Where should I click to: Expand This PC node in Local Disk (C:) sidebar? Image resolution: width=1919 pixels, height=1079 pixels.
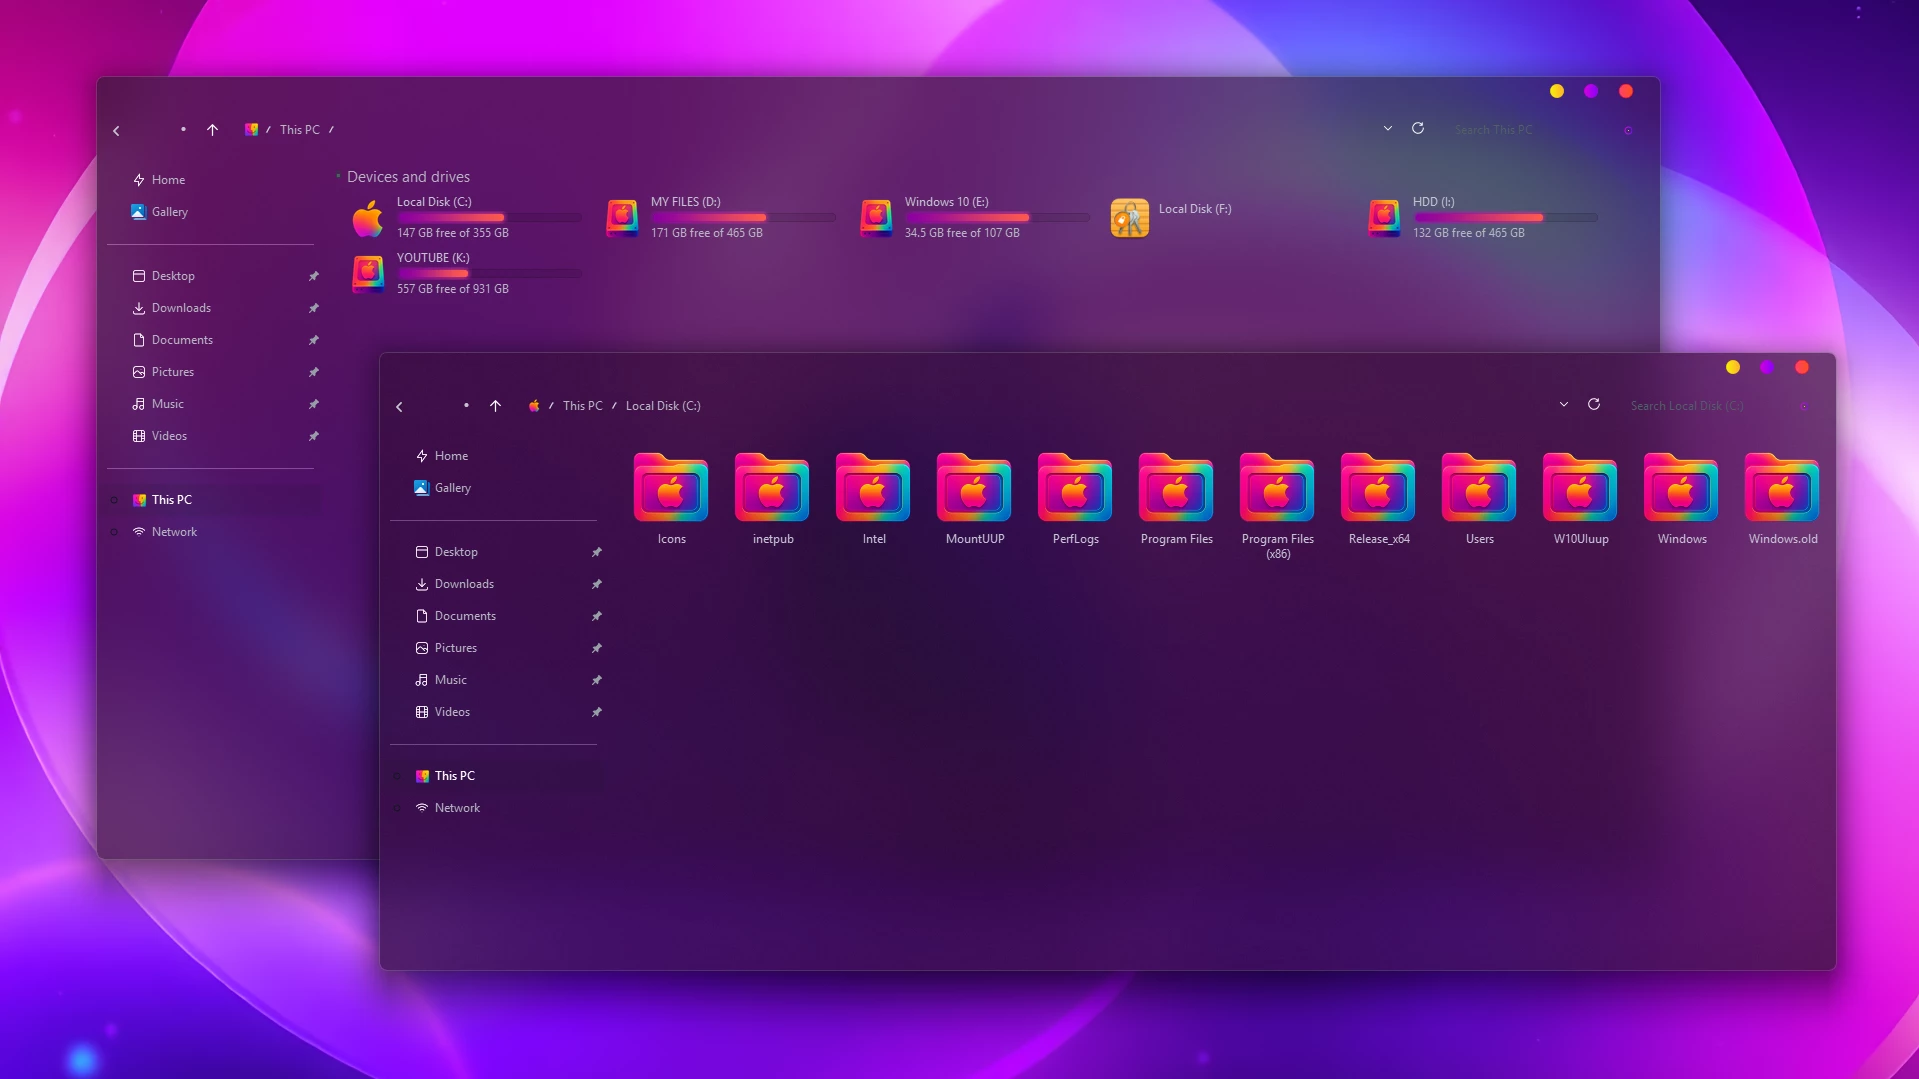398,776
